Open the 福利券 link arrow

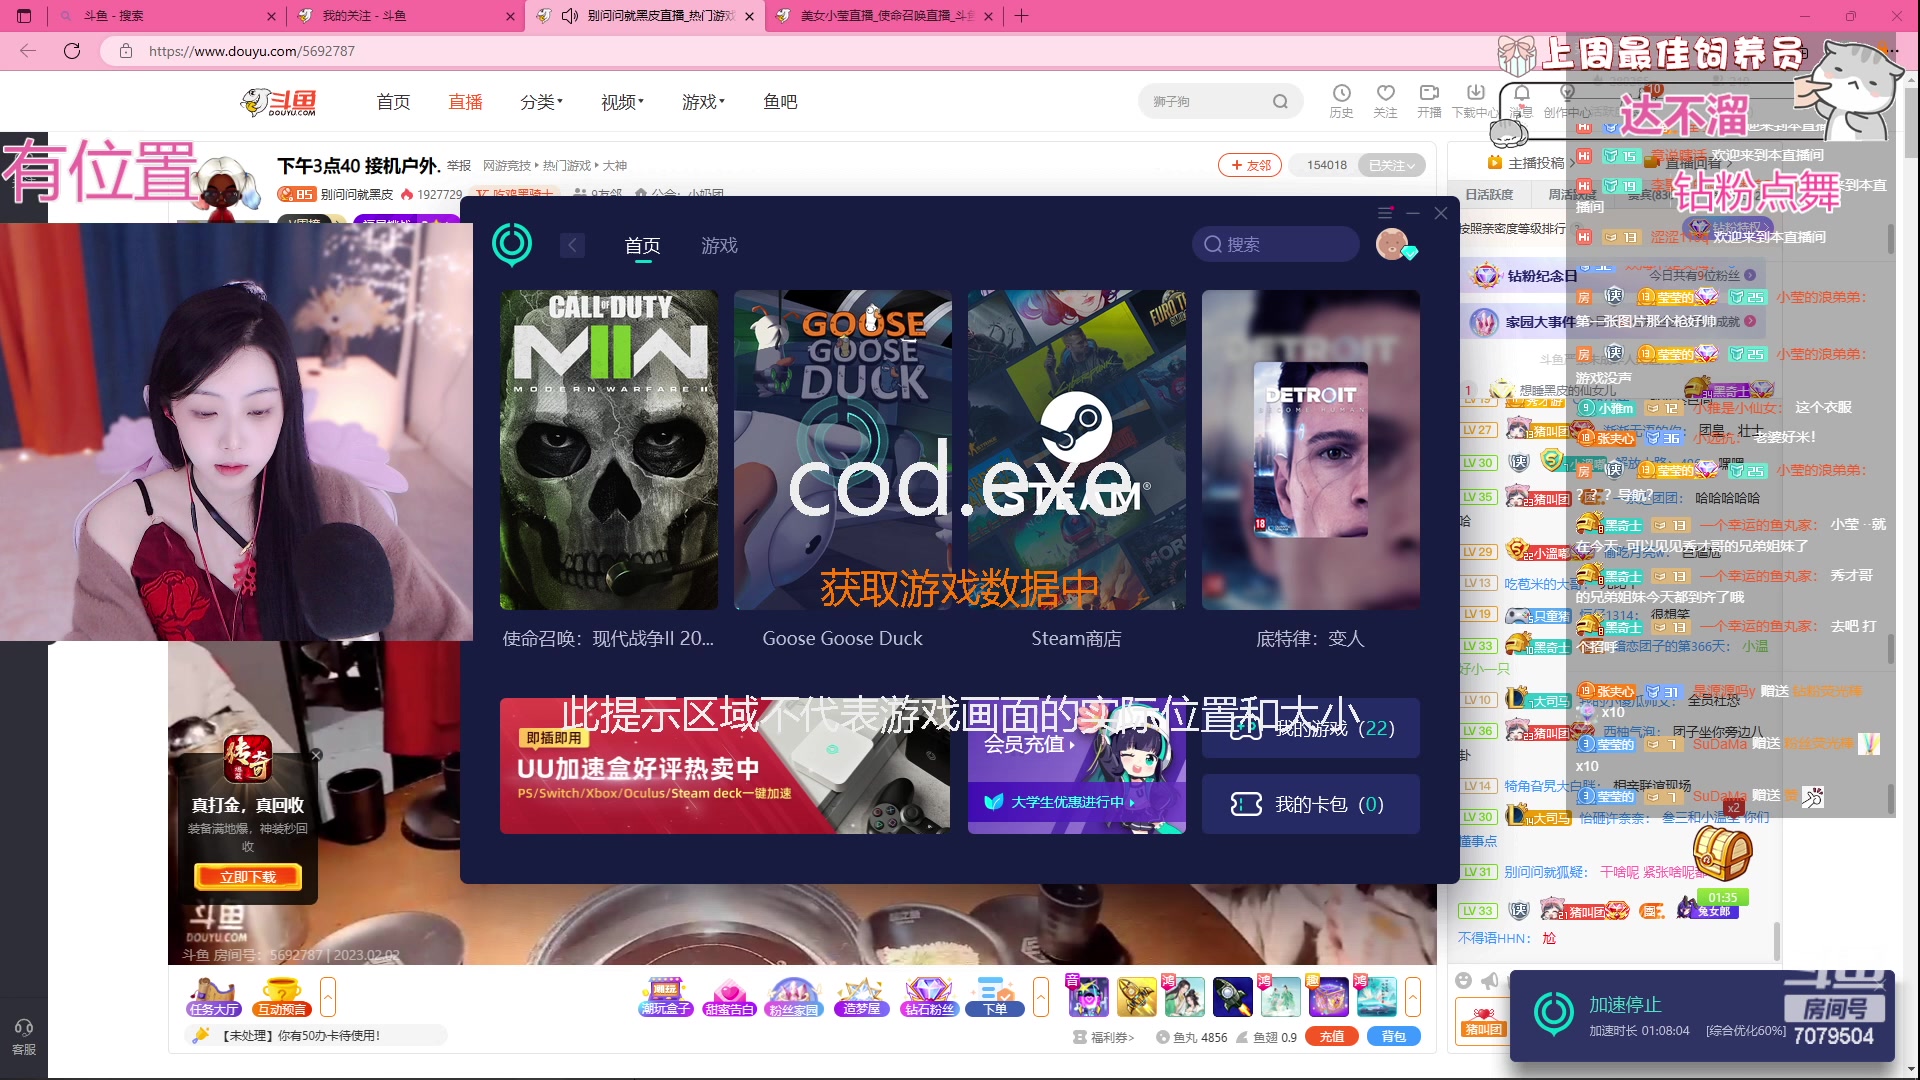tap(1104, 1037)
